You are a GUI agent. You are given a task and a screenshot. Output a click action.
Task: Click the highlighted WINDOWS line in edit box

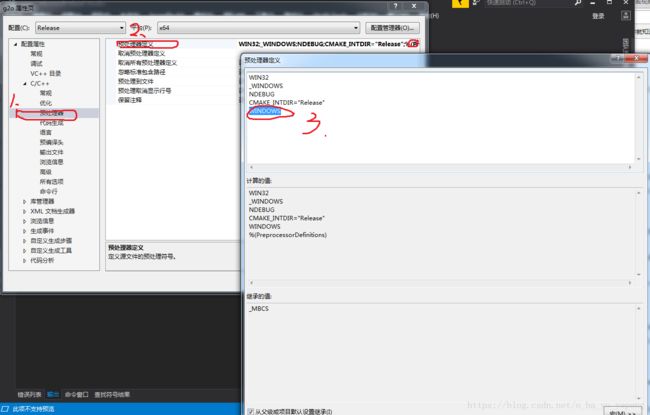pyautogui.click(x=265, y=111)
